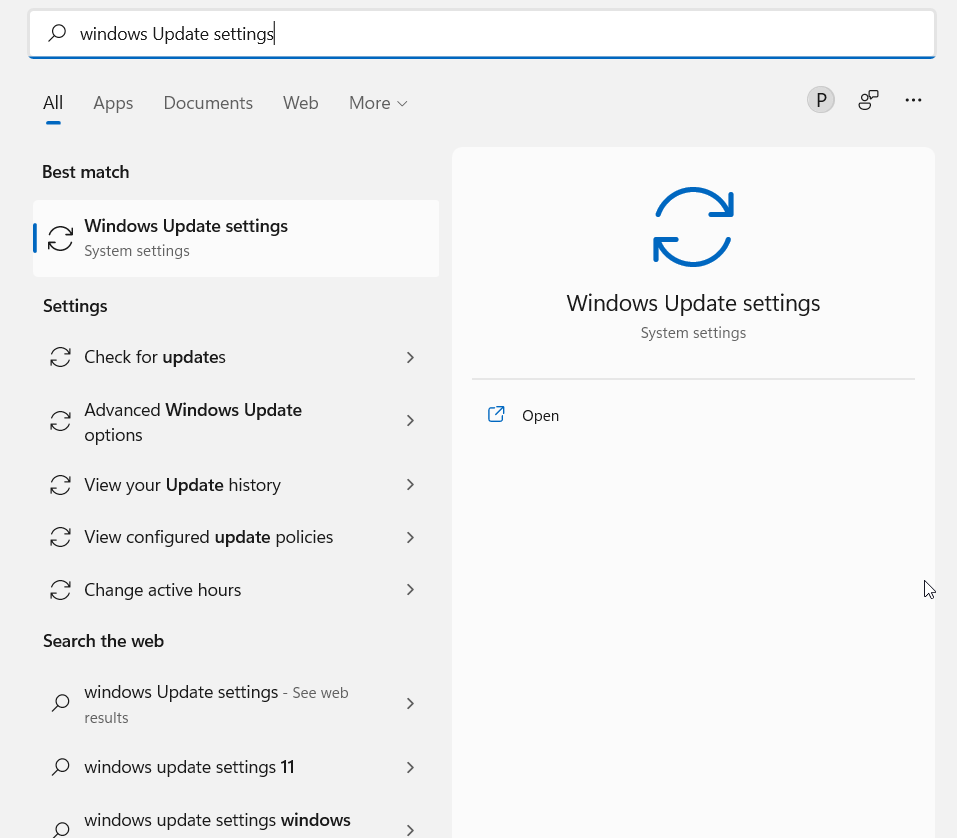This screenshot has height=838, width=957.
Task: Click the search feedback people icon
Action: 868,99
